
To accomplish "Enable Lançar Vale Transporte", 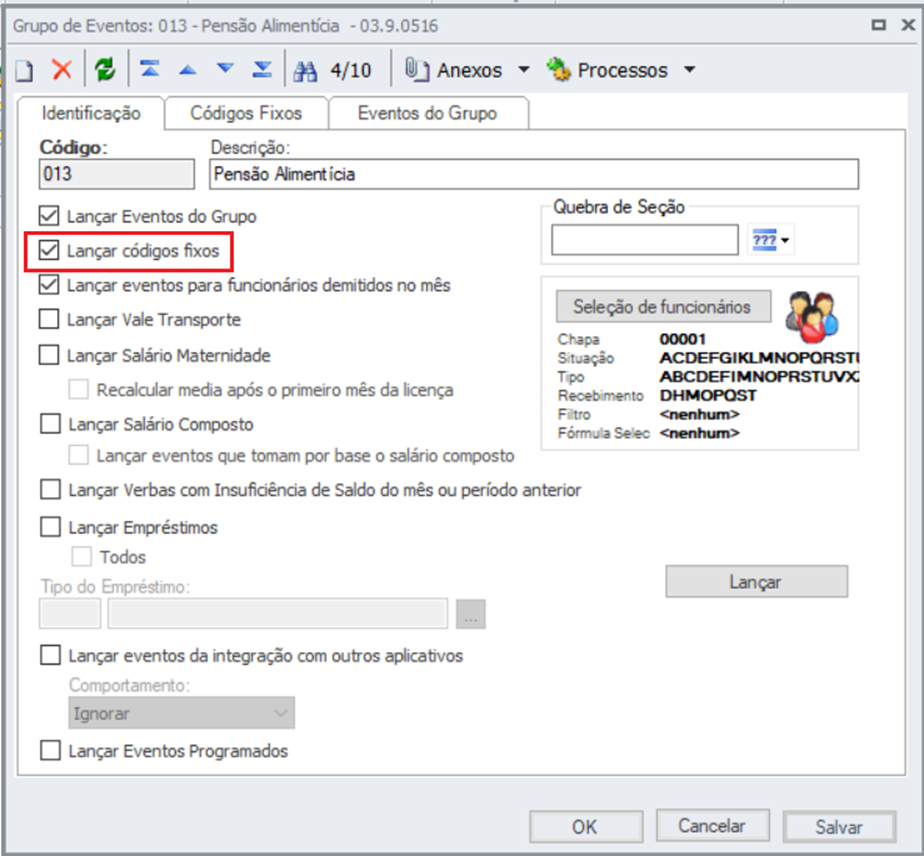I will 49,319.
